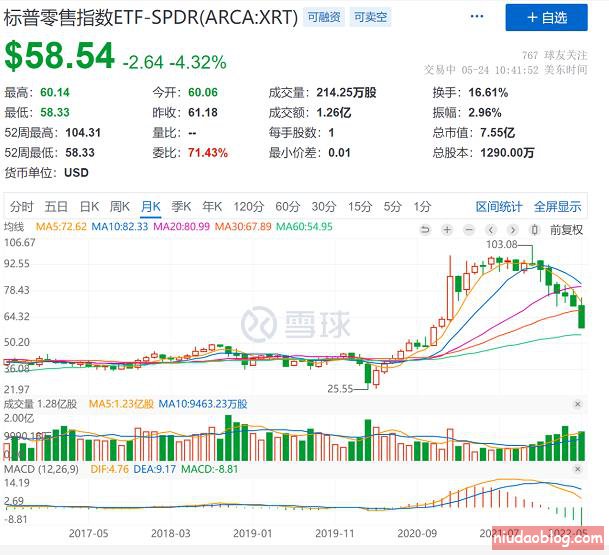Click the MA60:54.95 moving average label
This screenshot has width=609, height=555.
[304, 226]
